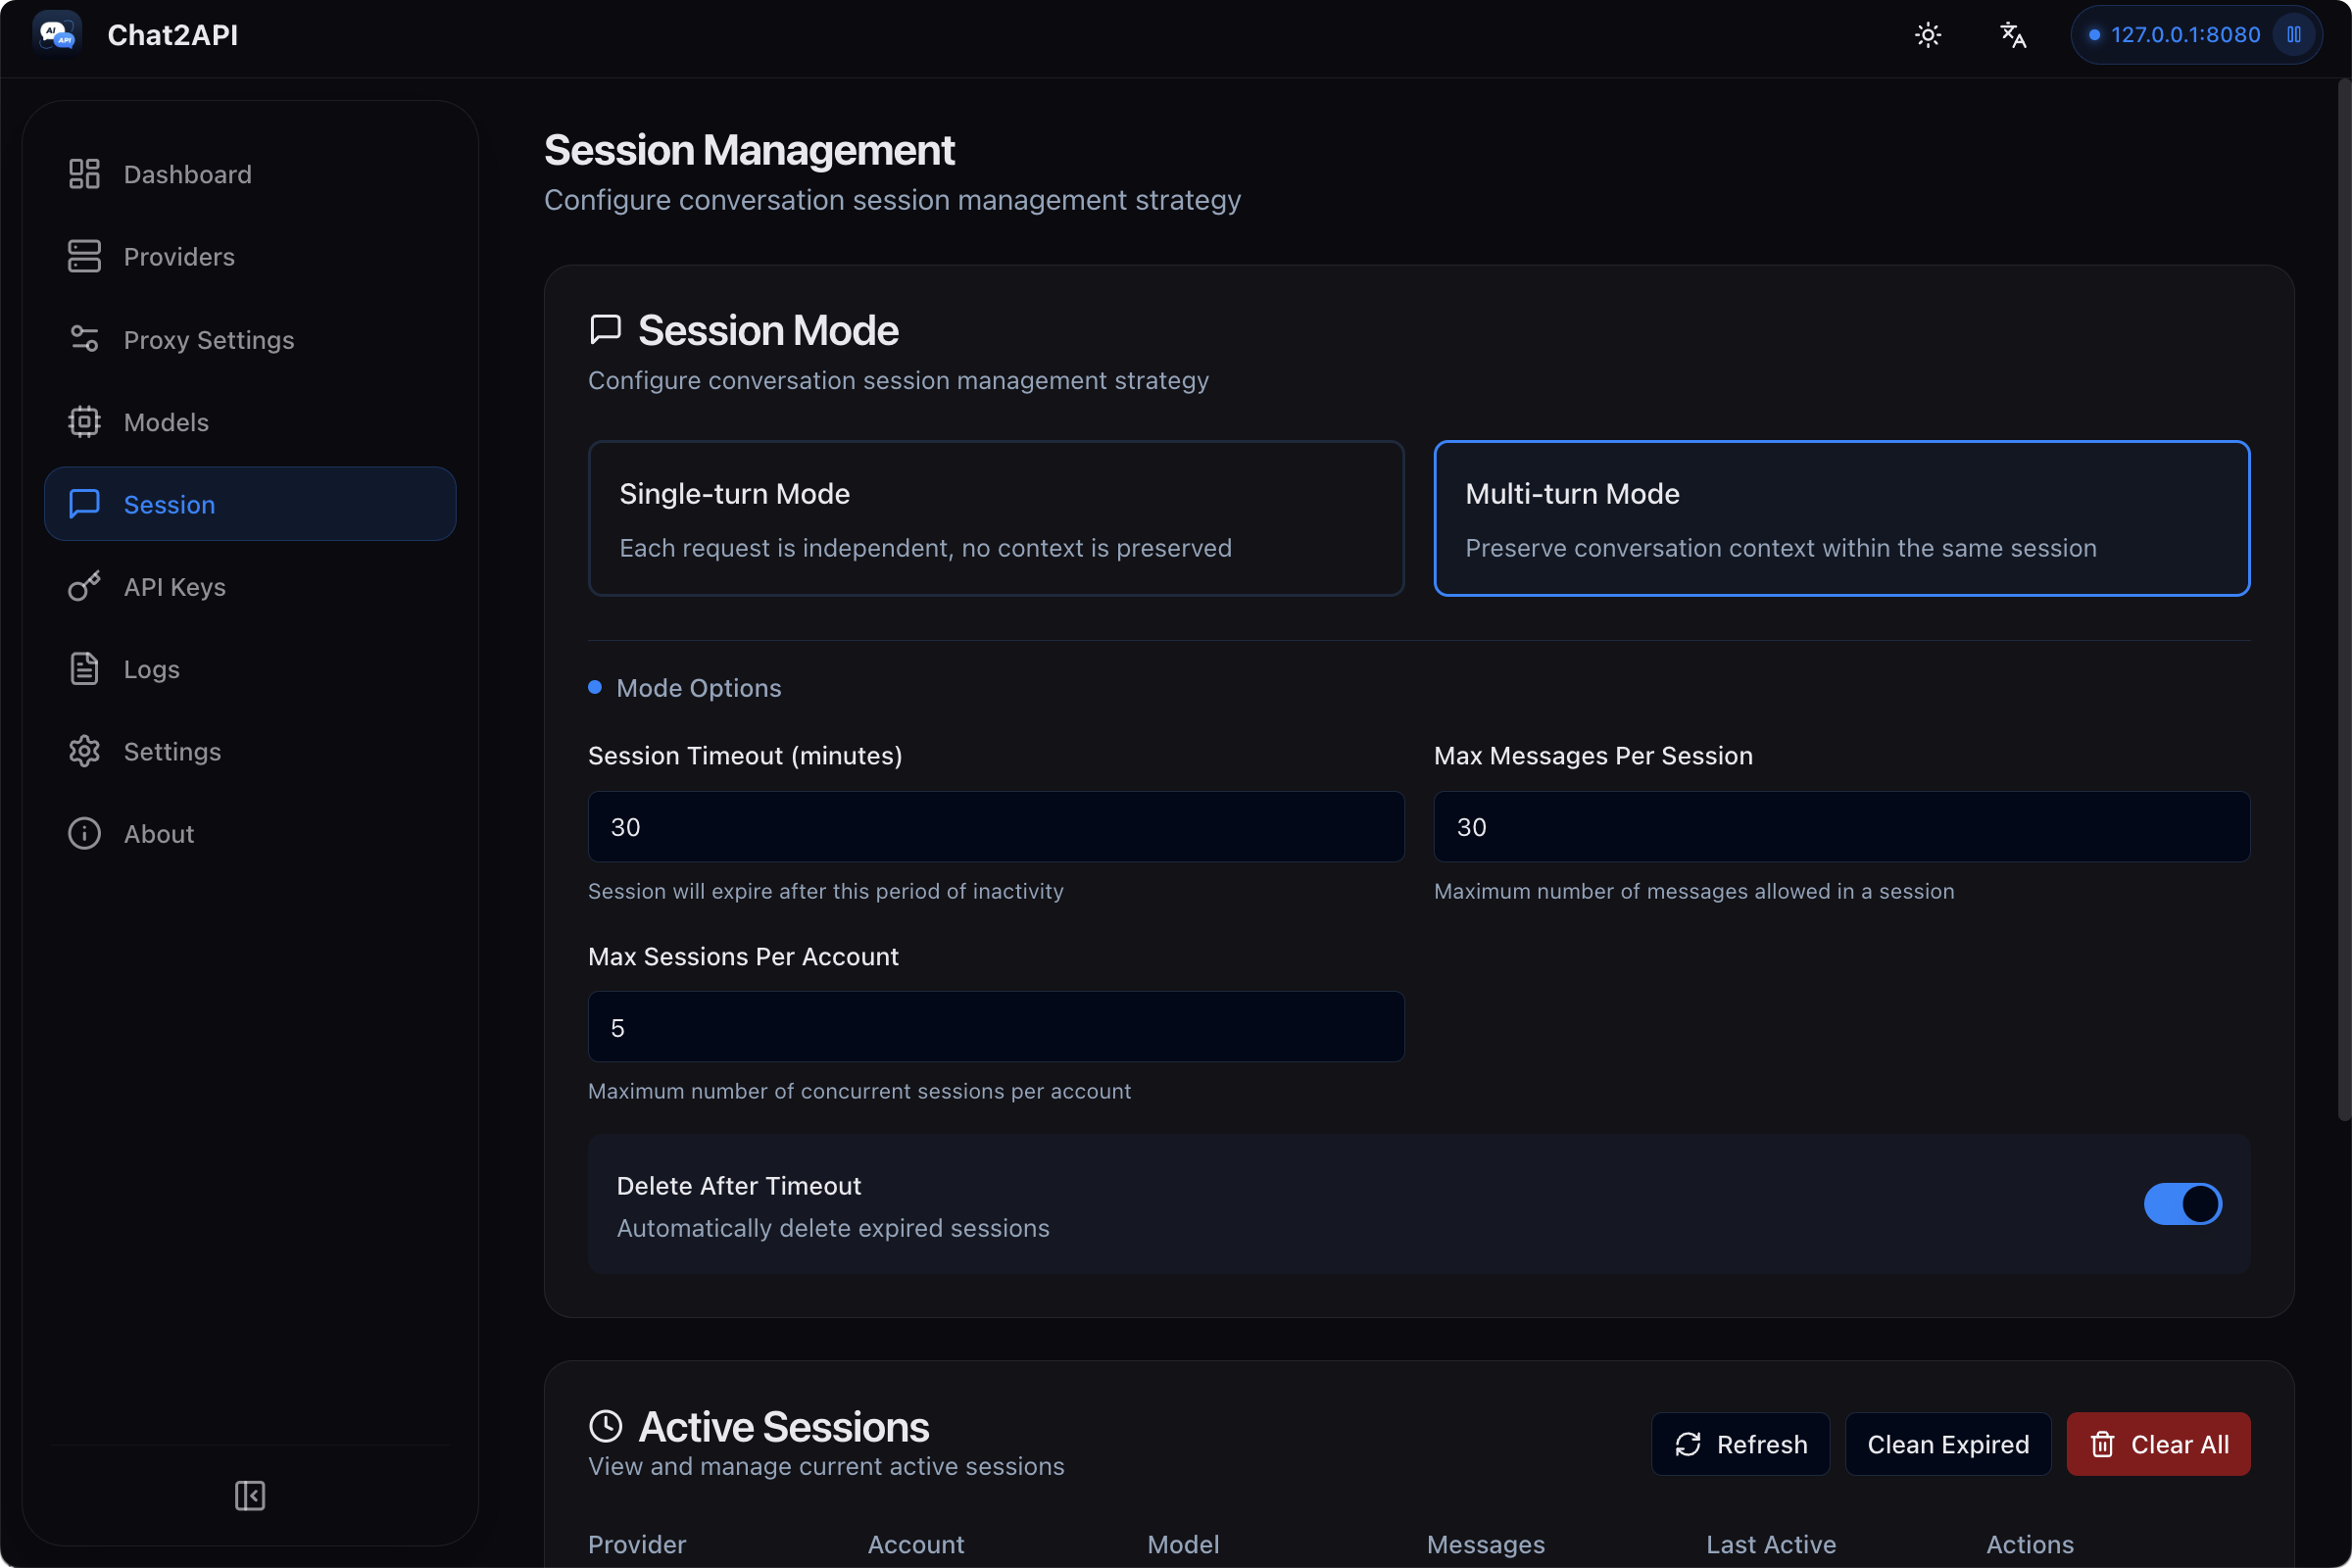This screenshot has height=1568, width=2352.
Task: Click the API Keys key icon
Action: [x=84, y=587]
